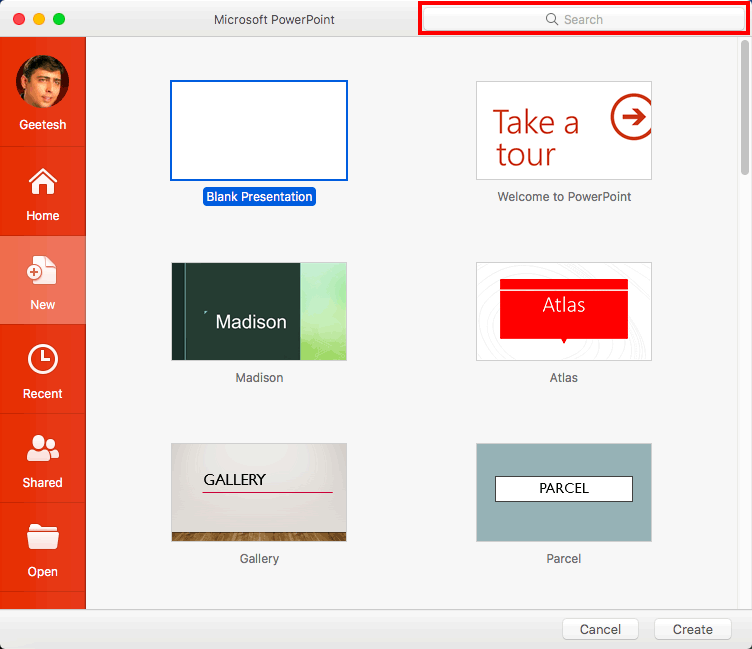Open the Shared people icon
Image resolution: width=752 pixels, height=649 pixels.
point(42,449)
